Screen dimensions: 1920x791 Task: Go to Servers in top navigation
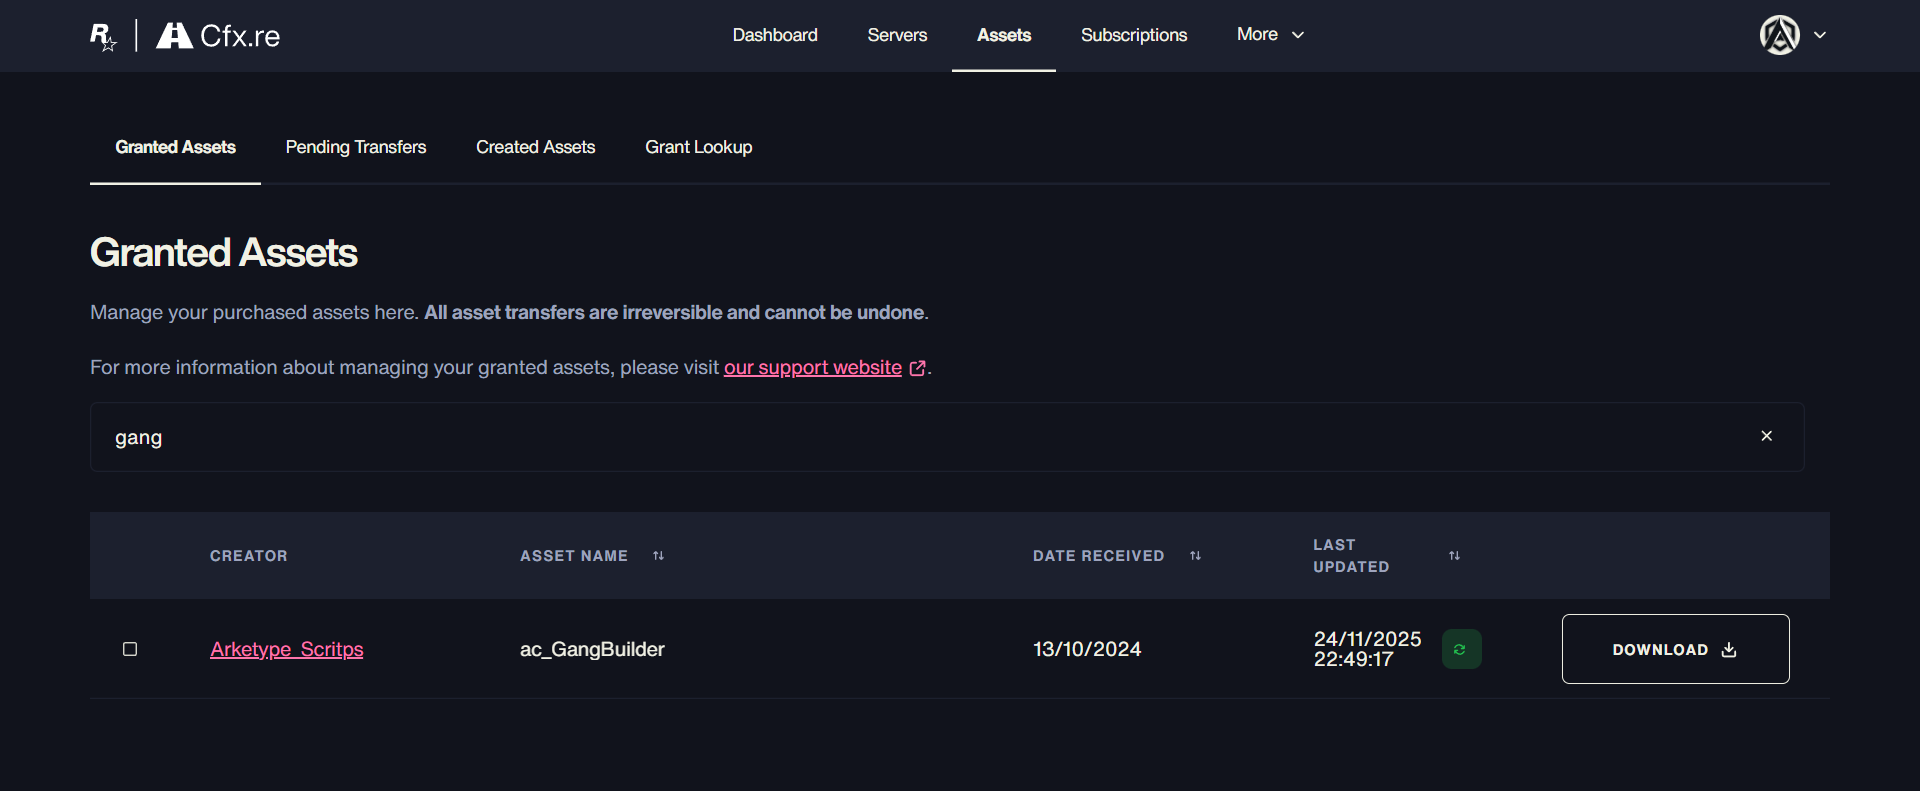pyautogui.click(x=897, y=35)
